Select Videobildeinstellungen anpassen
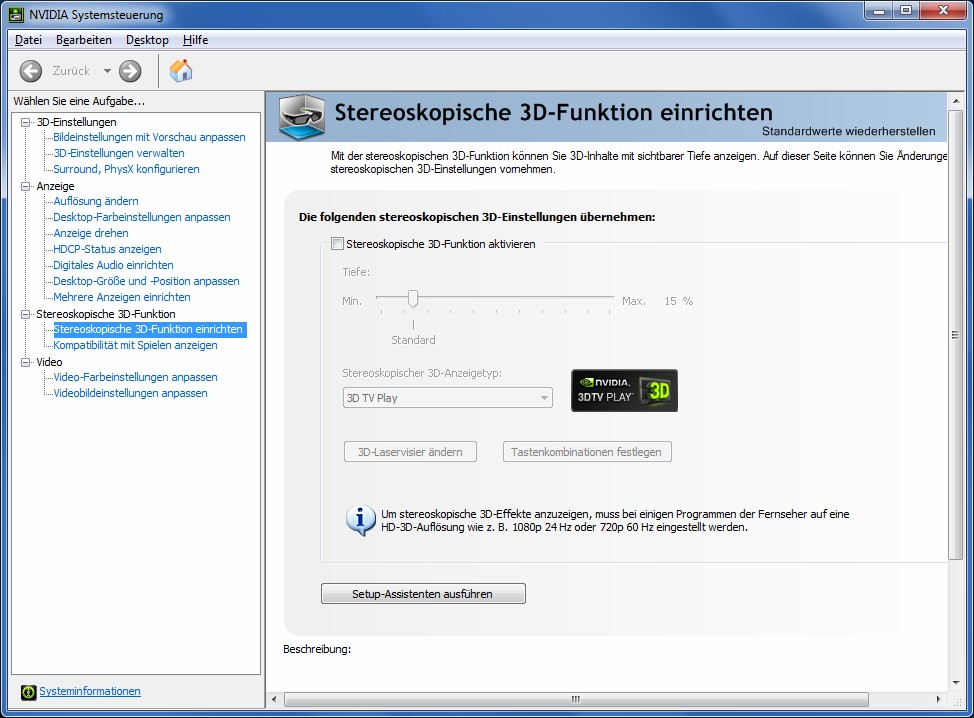 [x=130, y=393]
